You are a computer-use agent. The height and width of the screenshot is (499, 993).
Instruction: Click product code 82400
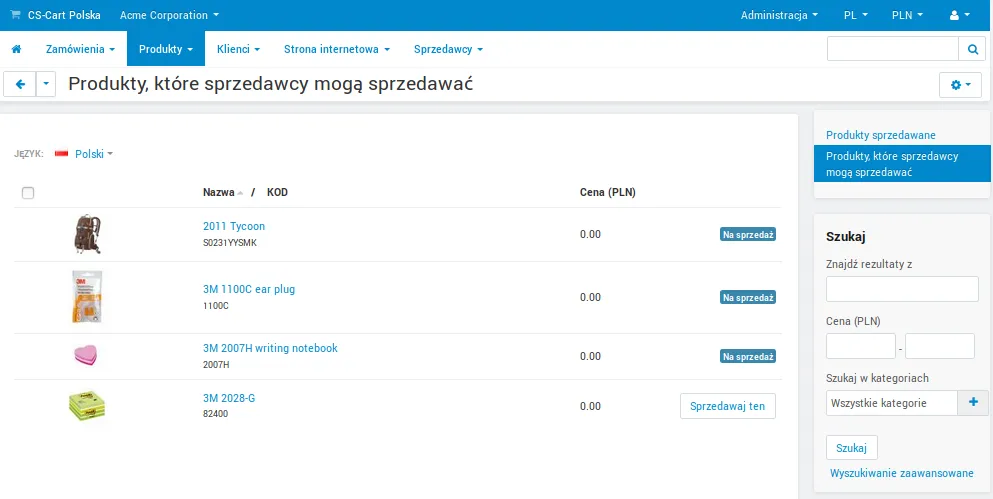(x=215, y=414)
